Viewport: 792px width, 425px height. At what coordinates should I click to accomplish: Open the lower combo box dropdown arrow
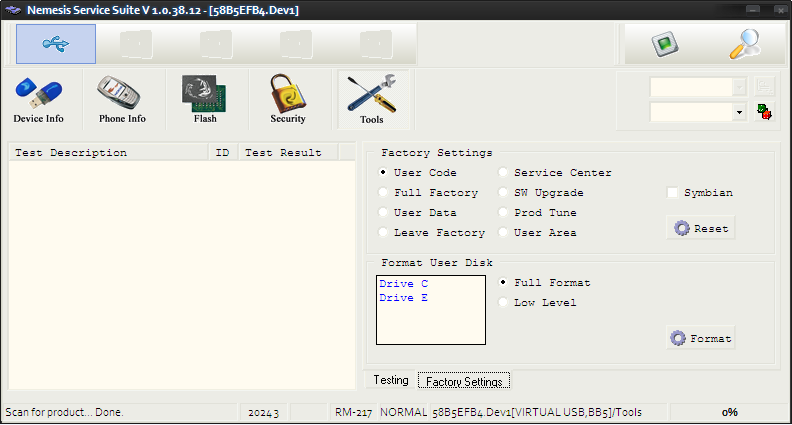[739, 112]
